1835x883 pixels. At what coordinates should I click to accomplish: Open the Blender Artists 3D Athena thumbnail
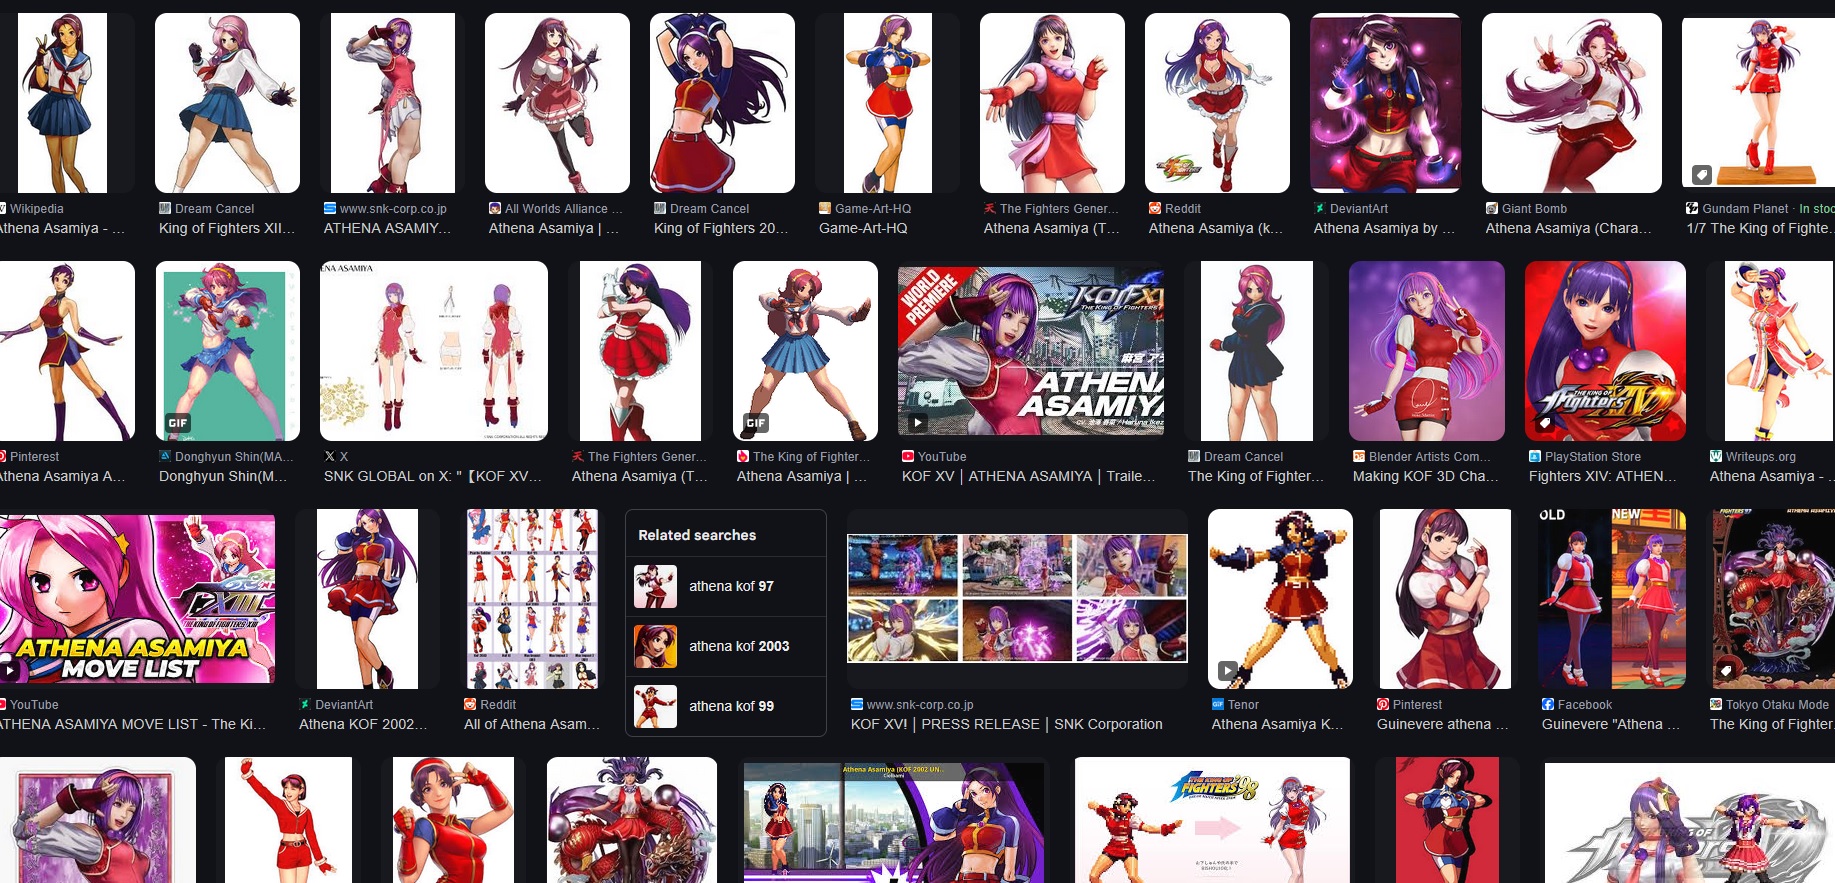[1427, 351]
